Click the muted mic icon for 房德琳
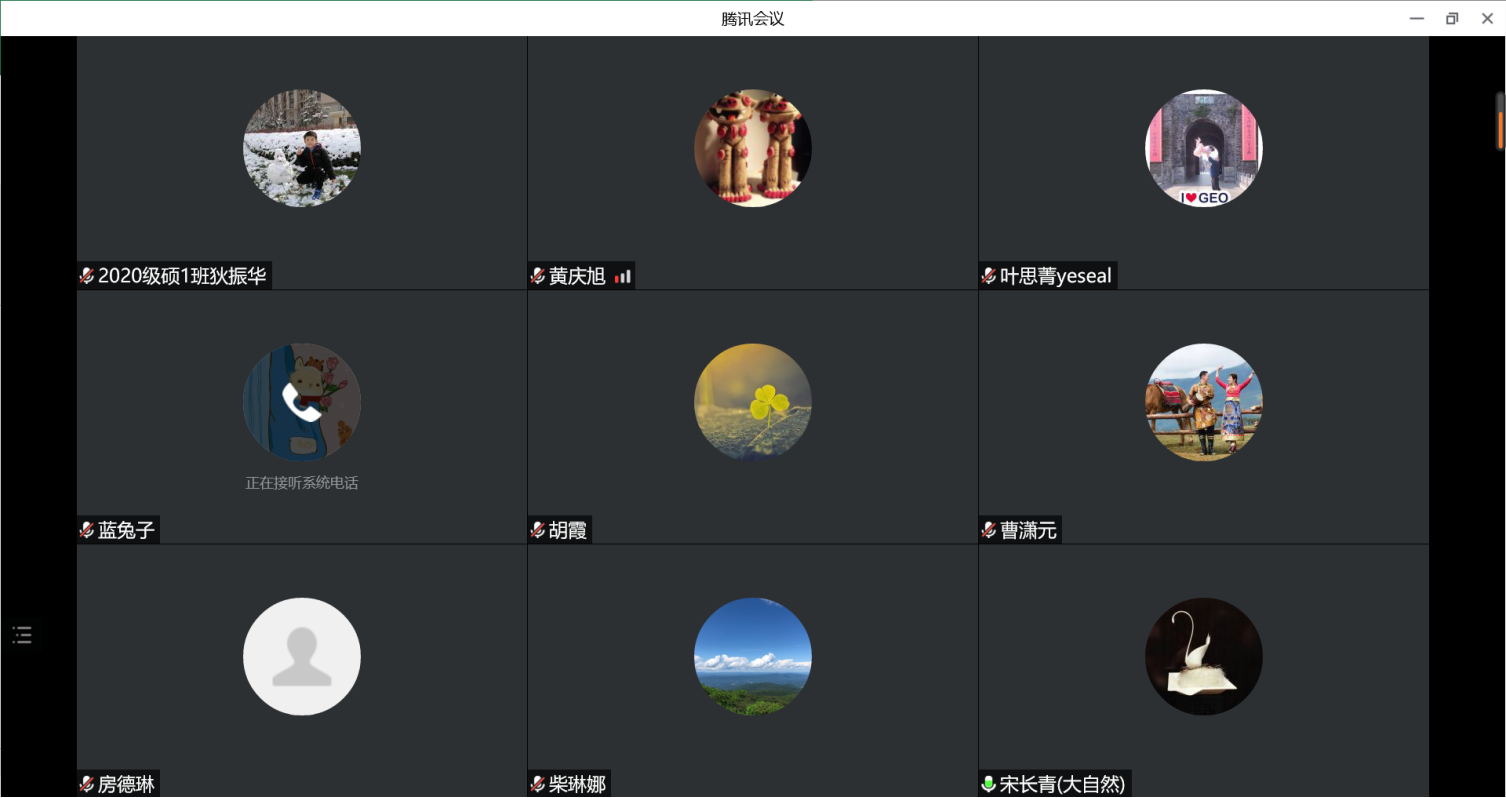 [87, 784]
